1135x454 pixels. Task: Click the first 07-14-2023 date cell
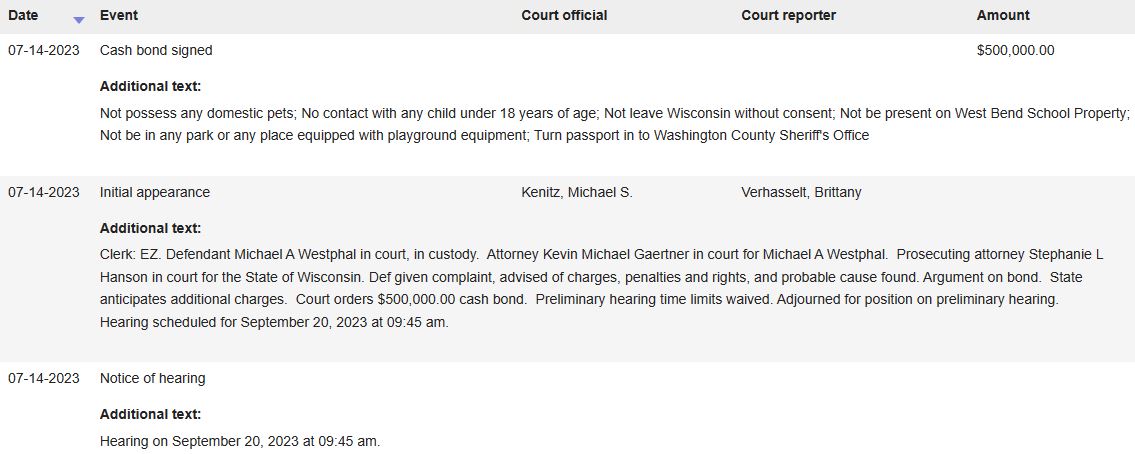[44, 51]
